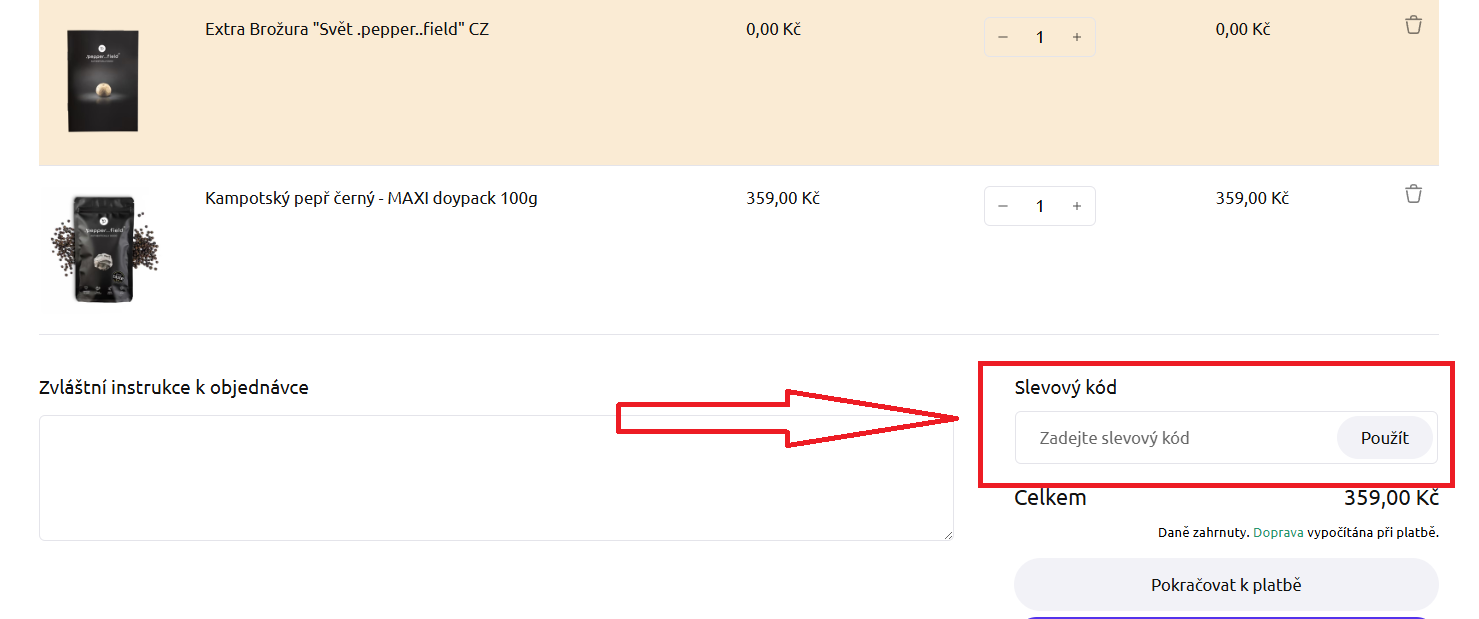Image resolution: width=1479 pixels, height=619 pixels.
Task: Focus the Kampotský pepř quantity number field
Action: click(1040, 206)
